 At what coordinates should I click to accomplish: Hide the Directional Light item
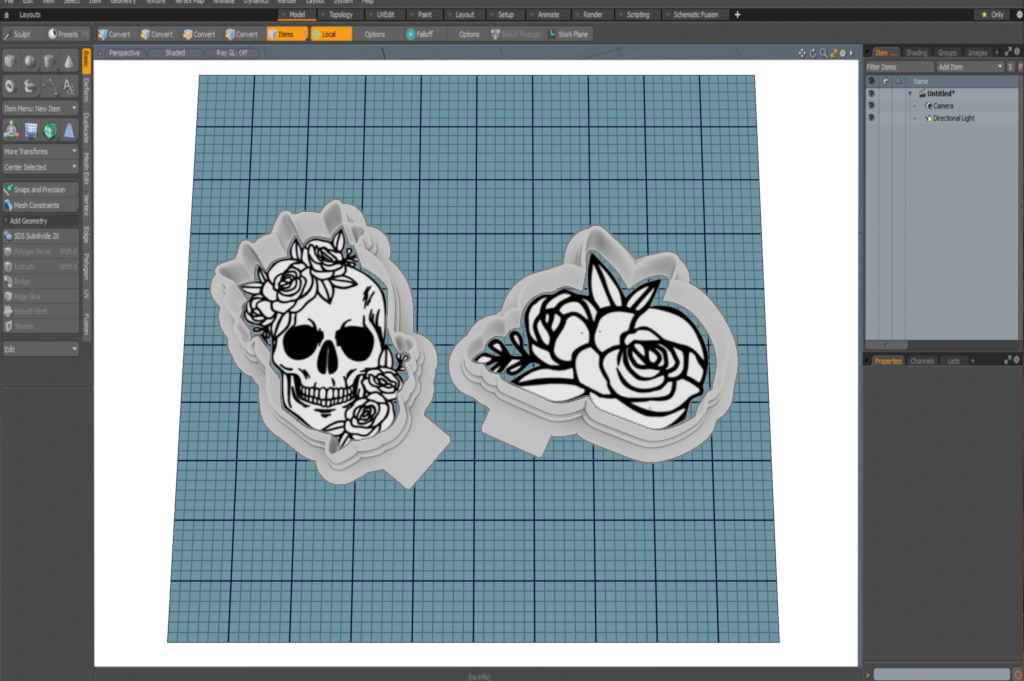pos(871,118)
